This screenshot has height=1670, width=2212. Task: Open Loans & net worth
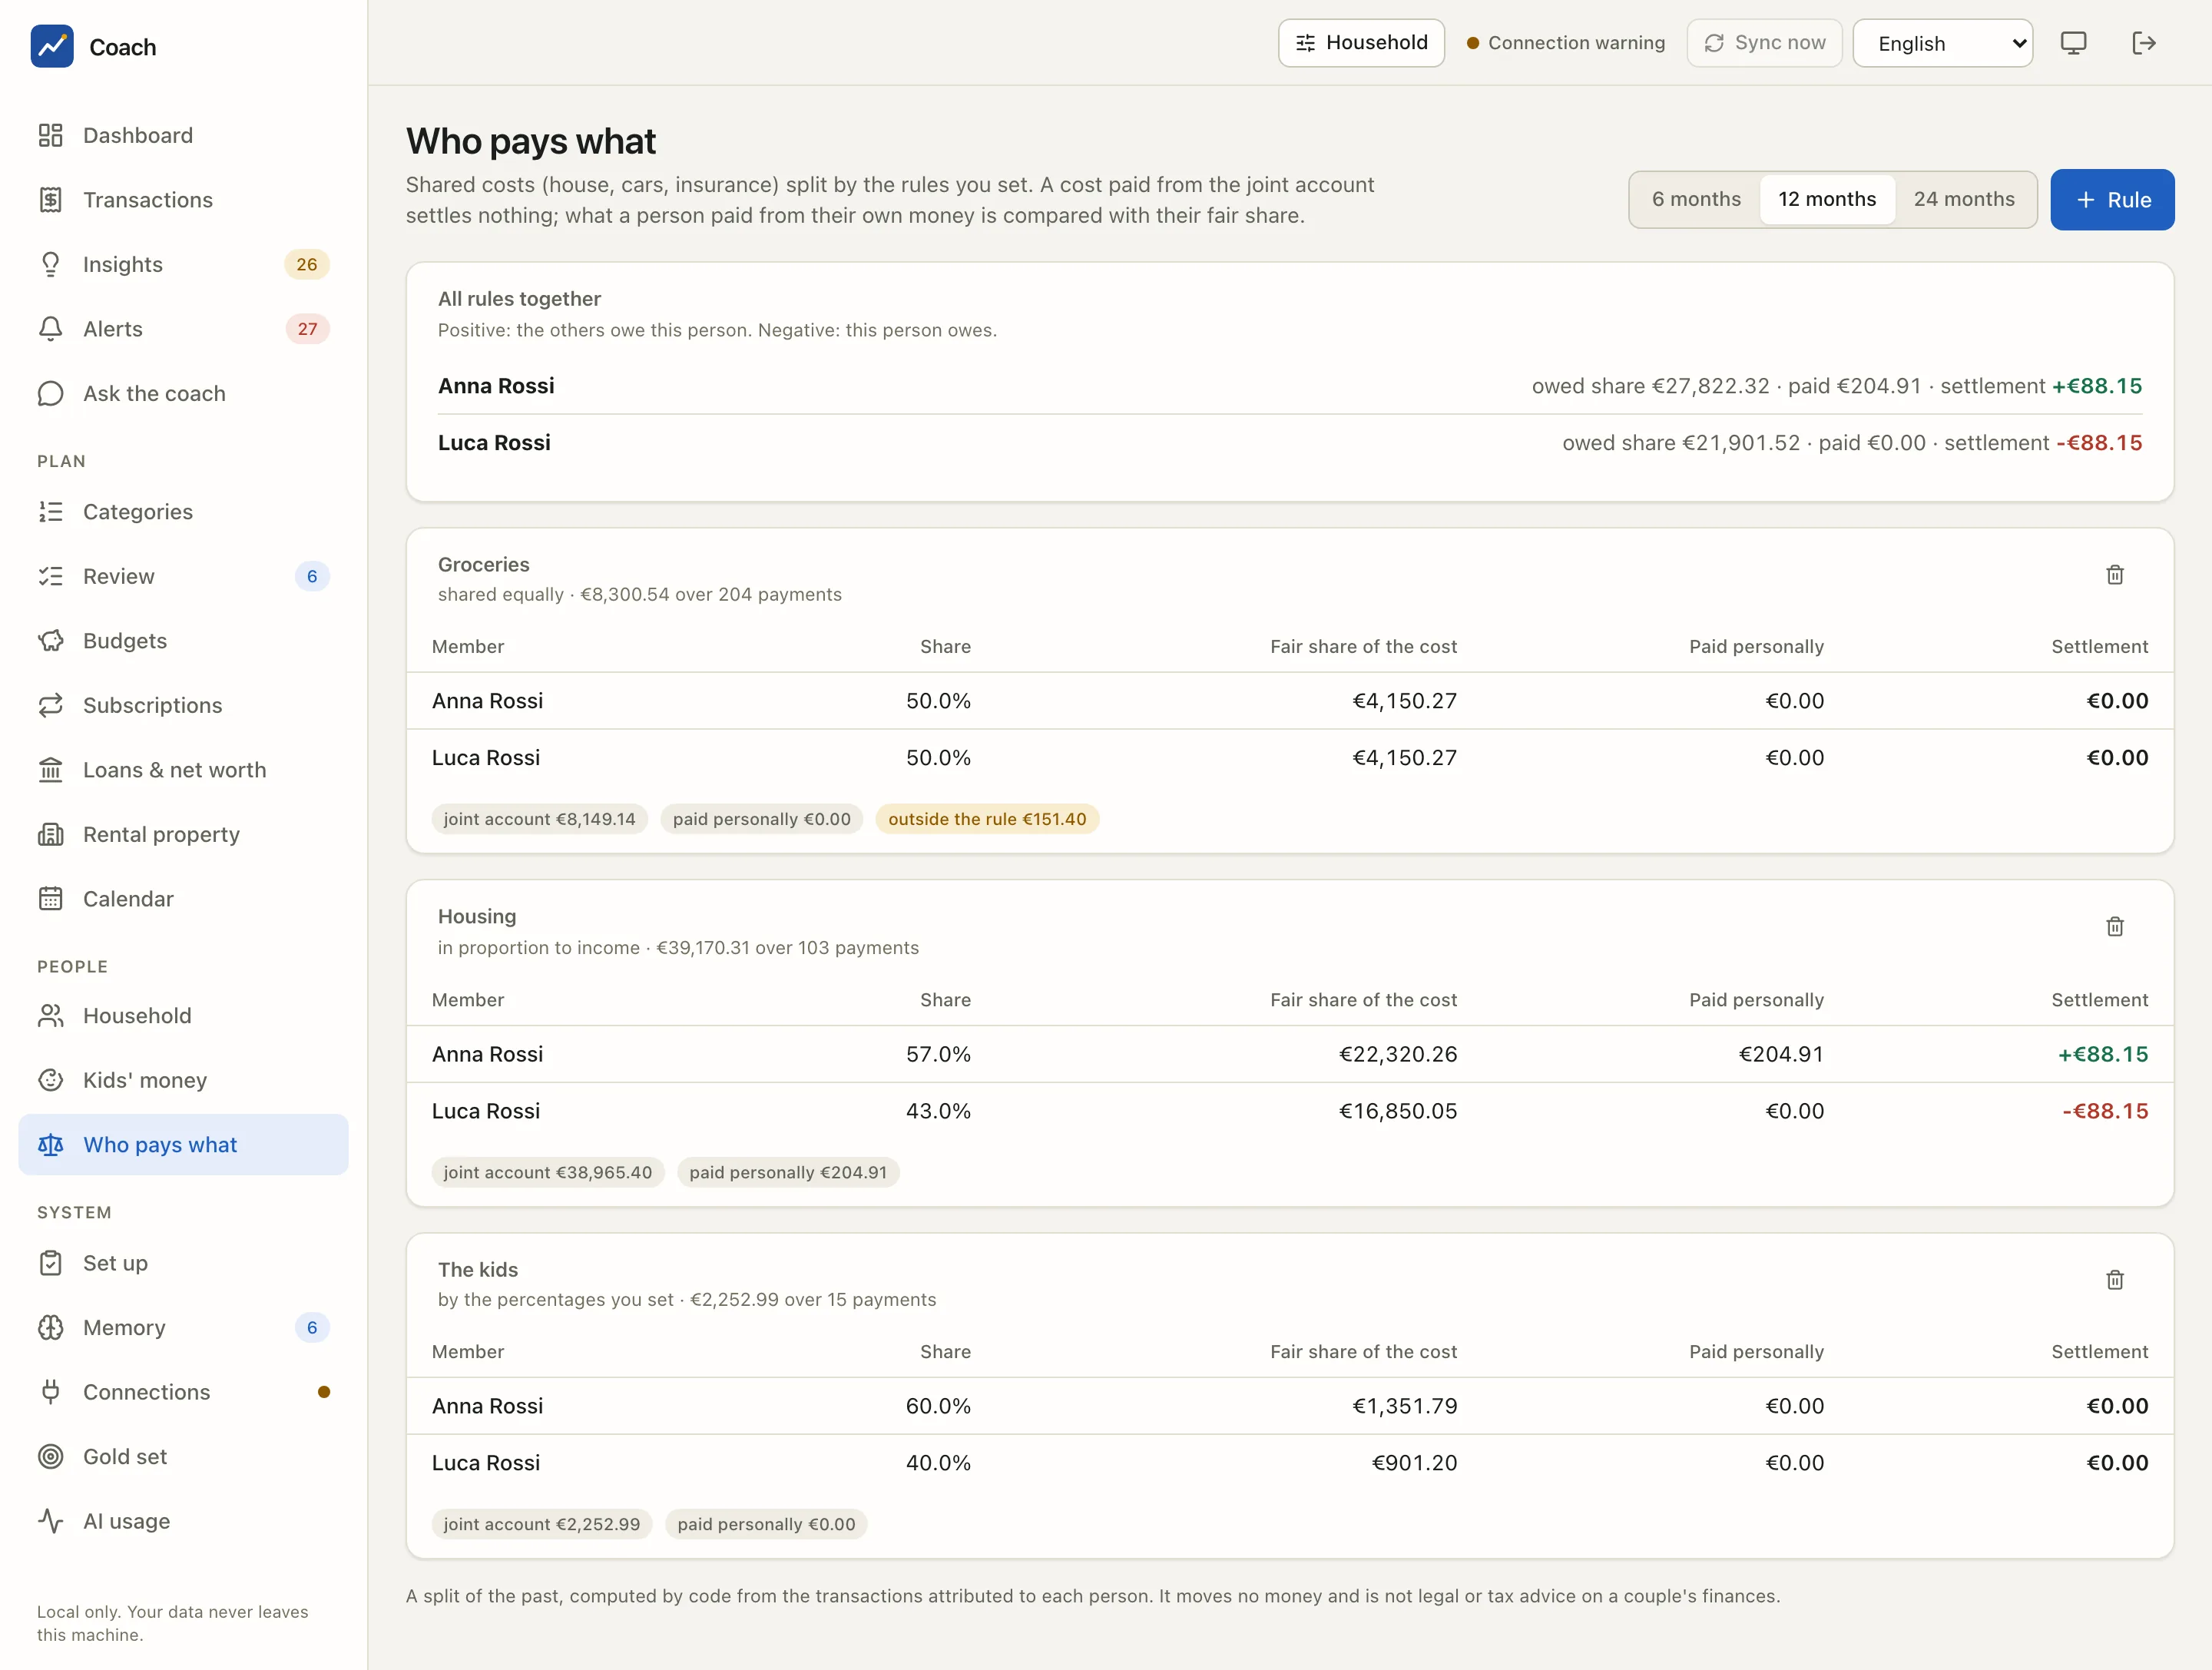(184, 770)
